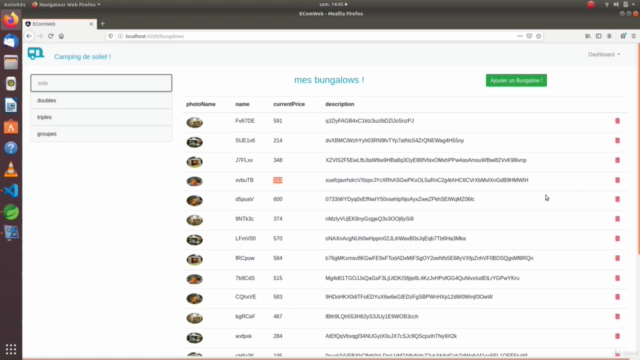
Task: Click the photoName column header
Action: 201,104
